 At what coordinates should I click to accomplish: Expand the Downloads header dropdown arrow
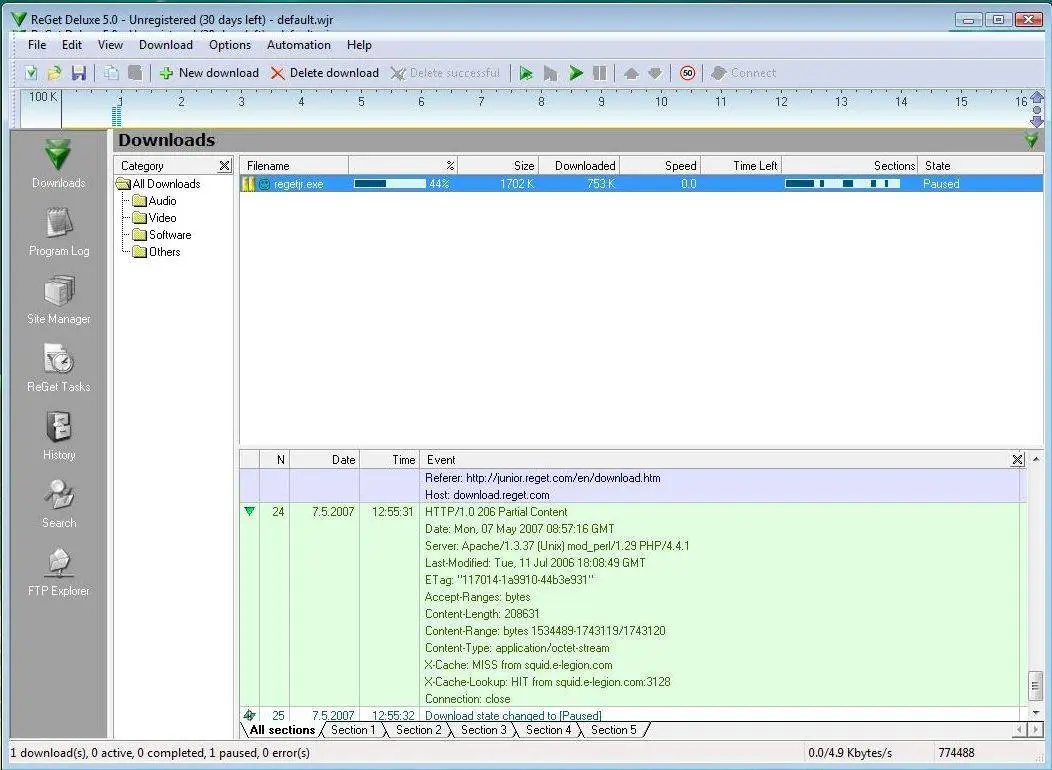click(1031, 141)
